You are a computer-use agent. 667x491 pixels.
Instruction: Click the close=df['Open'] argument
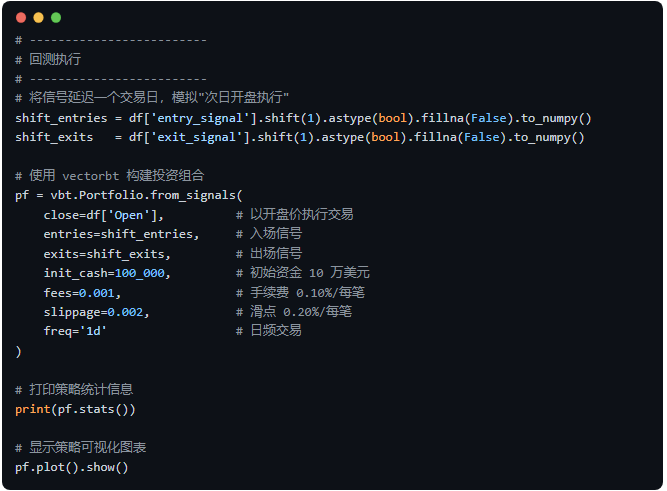(x=103, y=214)
